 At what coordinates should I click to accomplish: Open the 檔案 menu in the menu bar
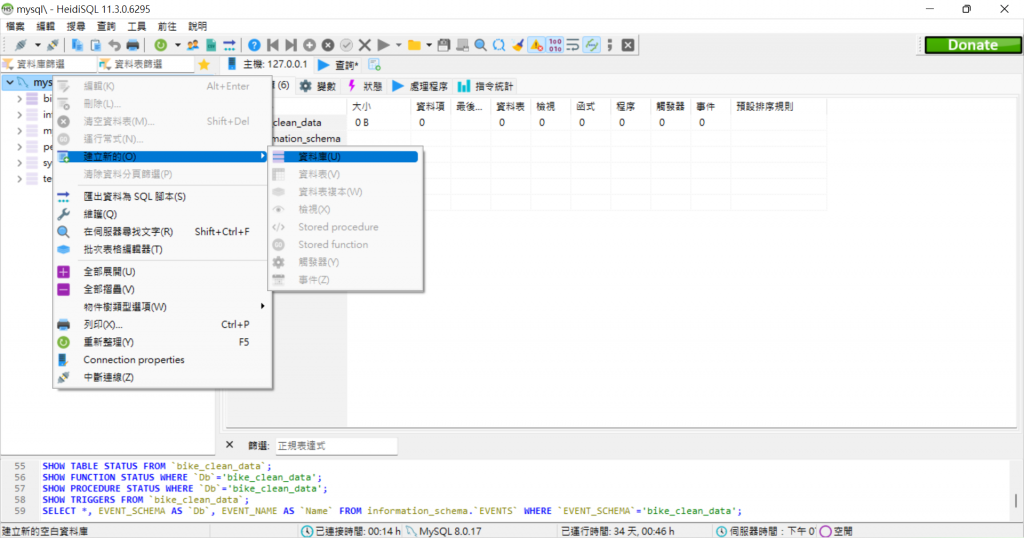pos(15,27)
